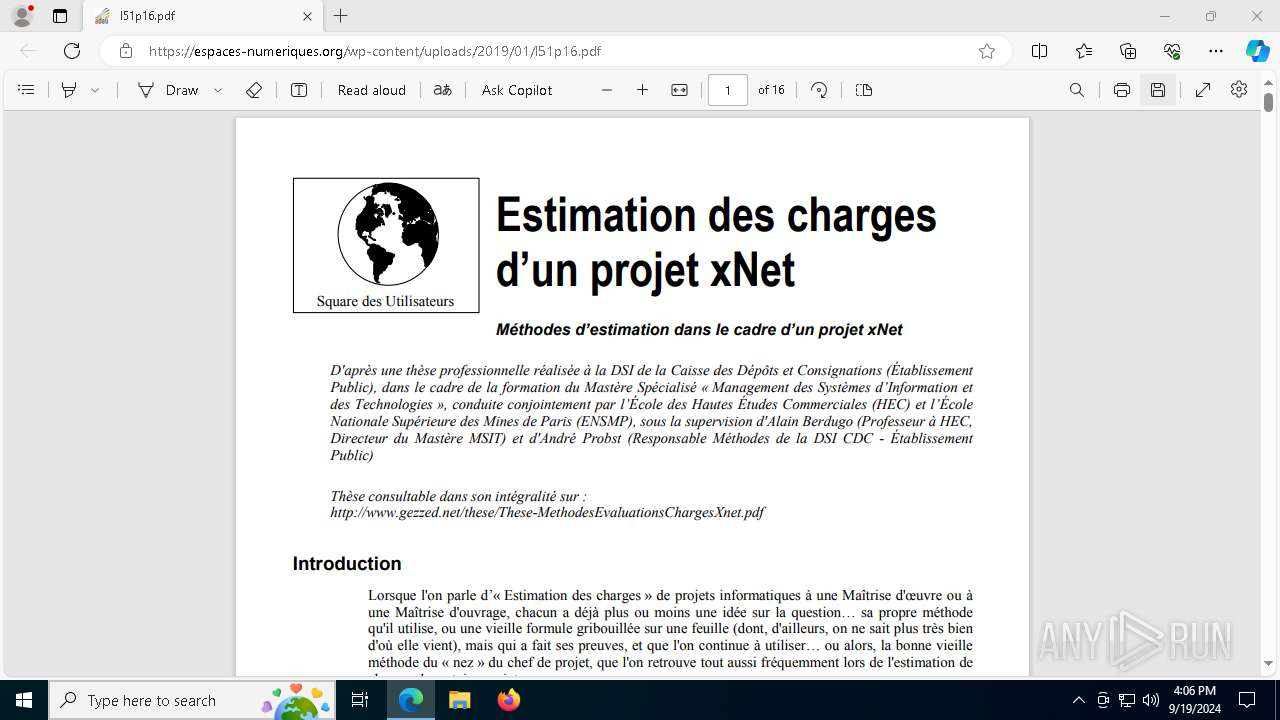Screen dimensions: 1280x720
Task: Zoom out with the minus icon
Action: pos(607,90)
